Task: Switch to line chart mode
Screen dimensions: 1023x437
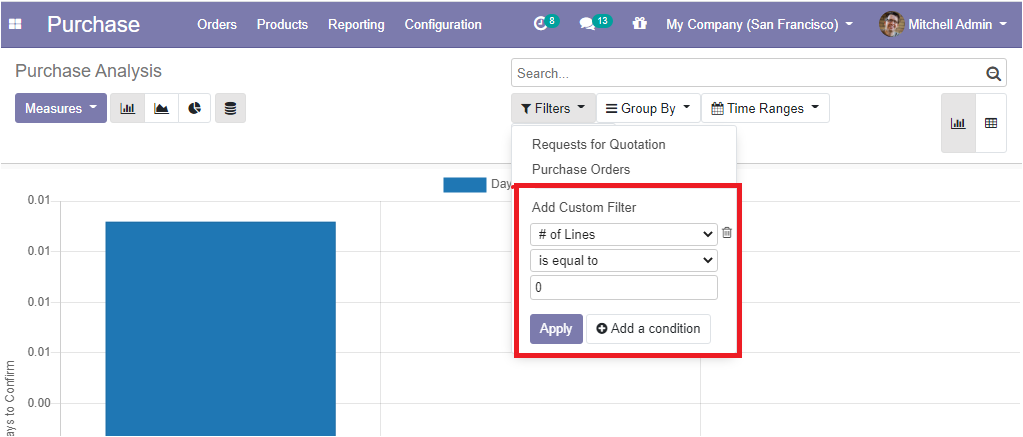Action: click(161, 108)
